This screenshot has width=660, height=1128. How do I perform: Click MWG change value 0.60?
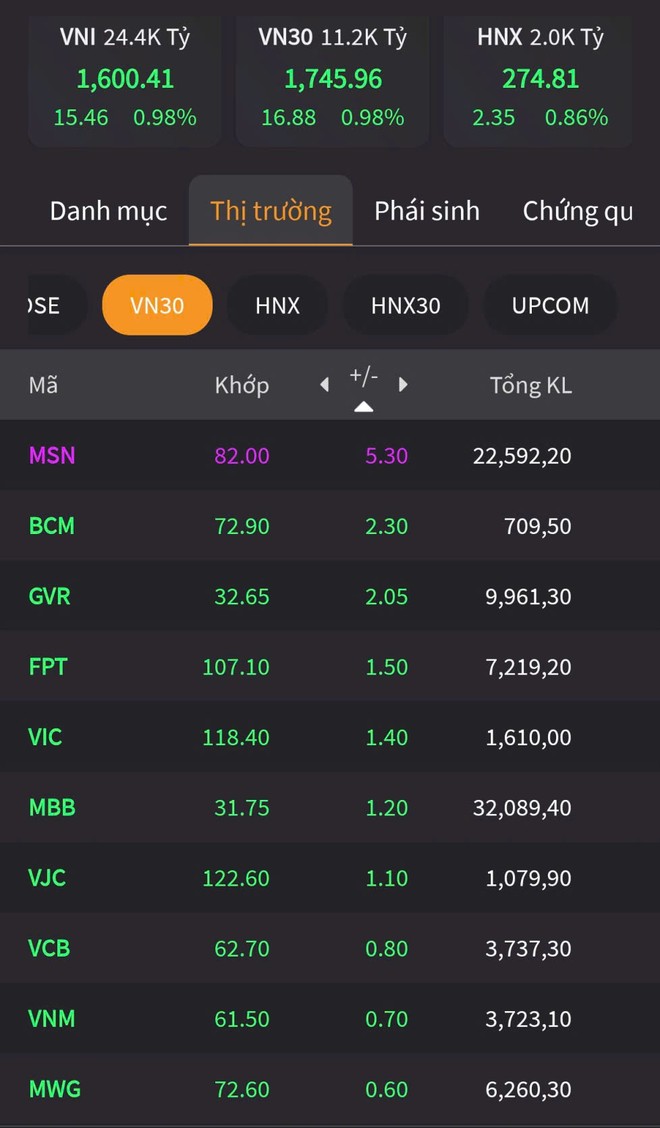pyautogui.click(x=386, y=1089)
